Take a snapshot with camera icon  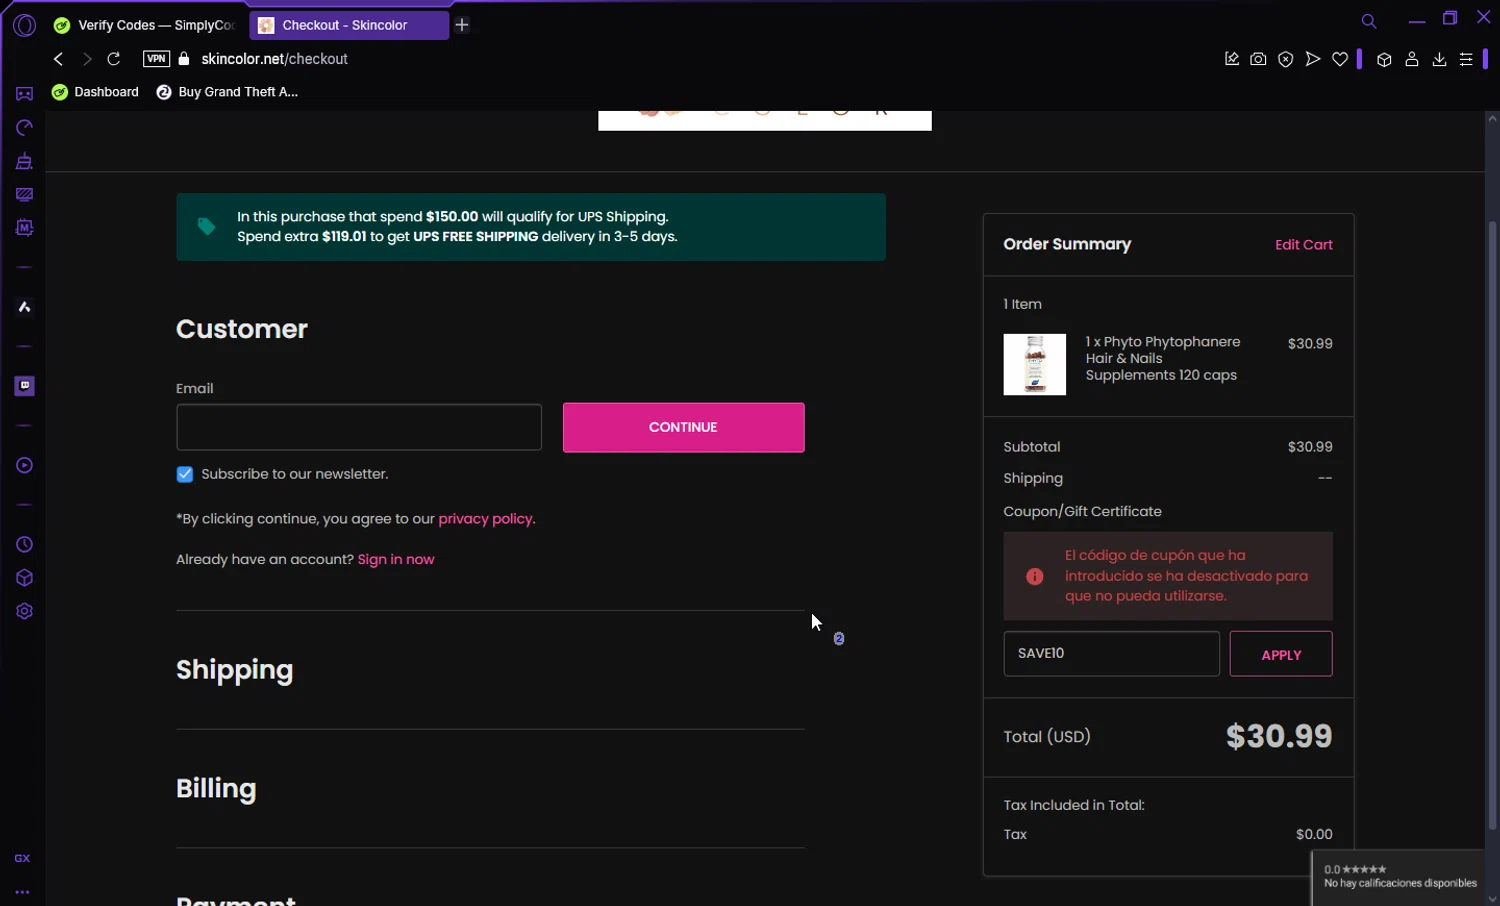1258,59
